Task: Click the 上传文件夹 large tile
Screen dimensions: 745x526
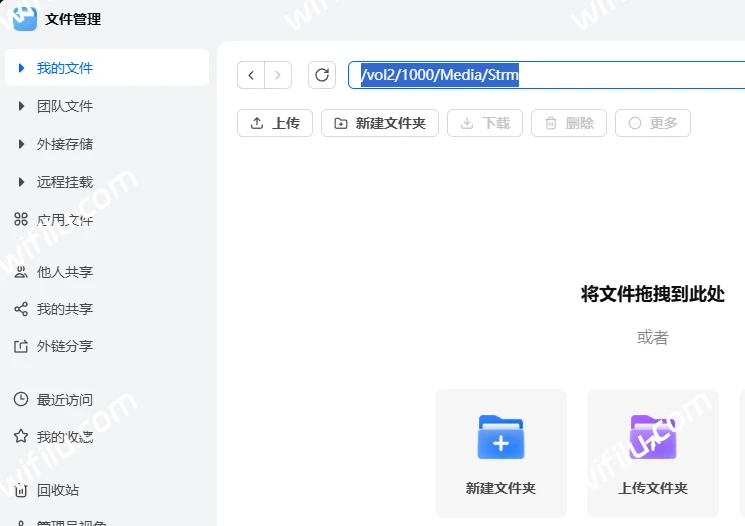Action: pos(652,453)
